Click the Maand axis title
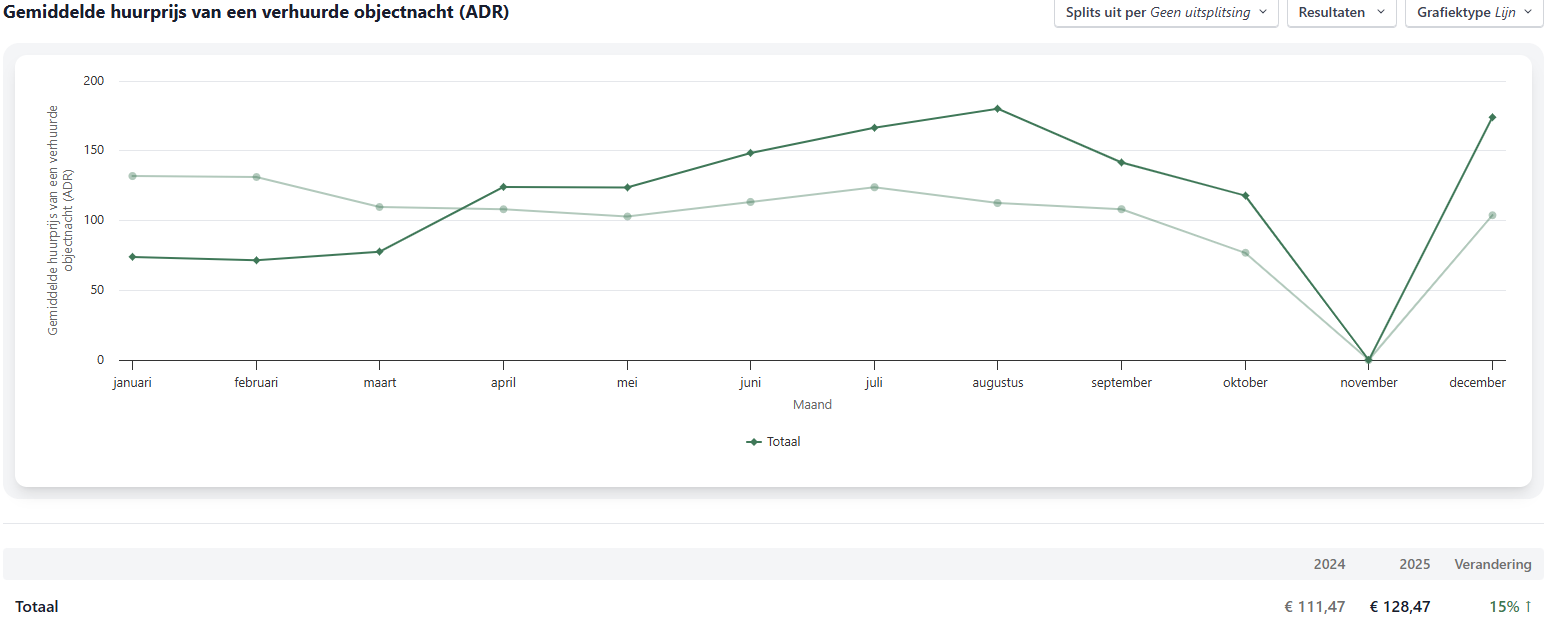 [812, 405]
